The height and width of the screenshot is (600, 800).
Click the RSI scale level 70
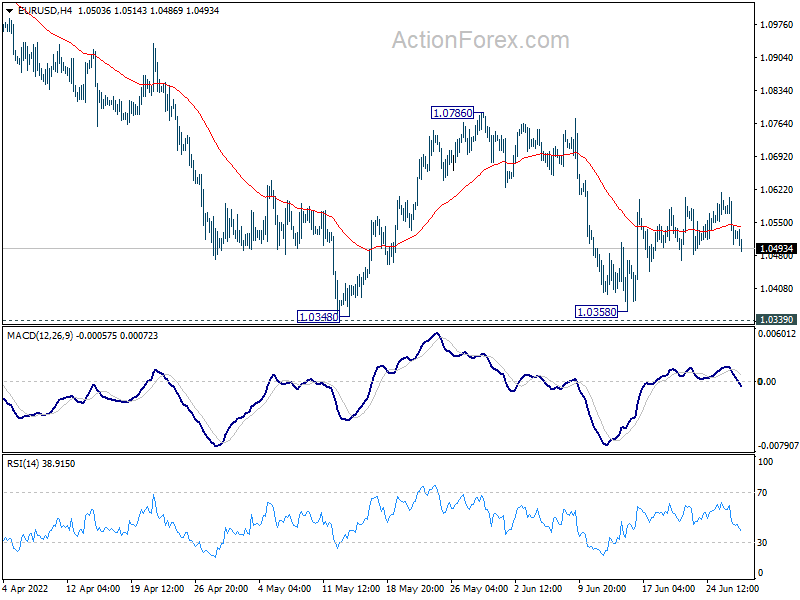762,493
